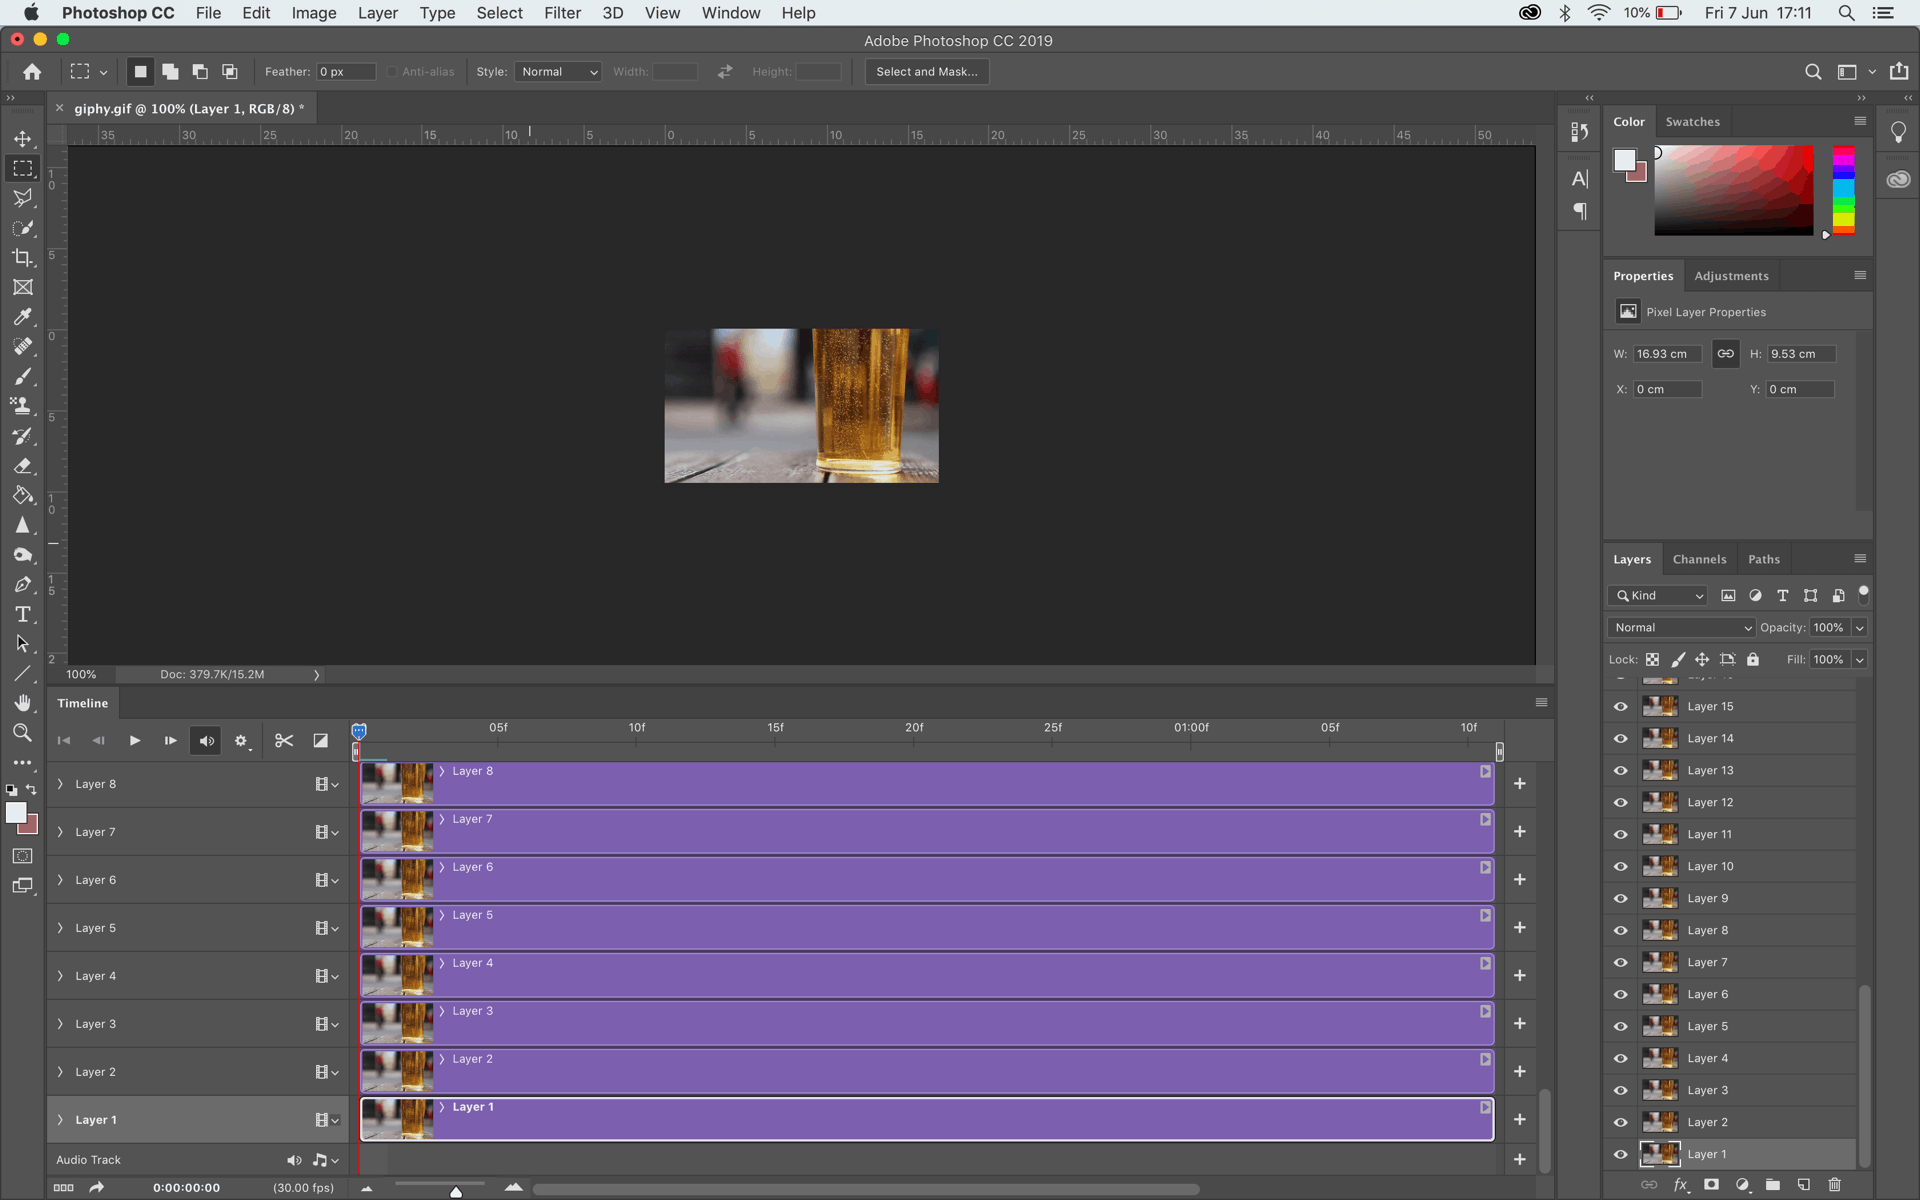
Task: Toggle lock all icon in Layers panel
Action: point(1753,660)
